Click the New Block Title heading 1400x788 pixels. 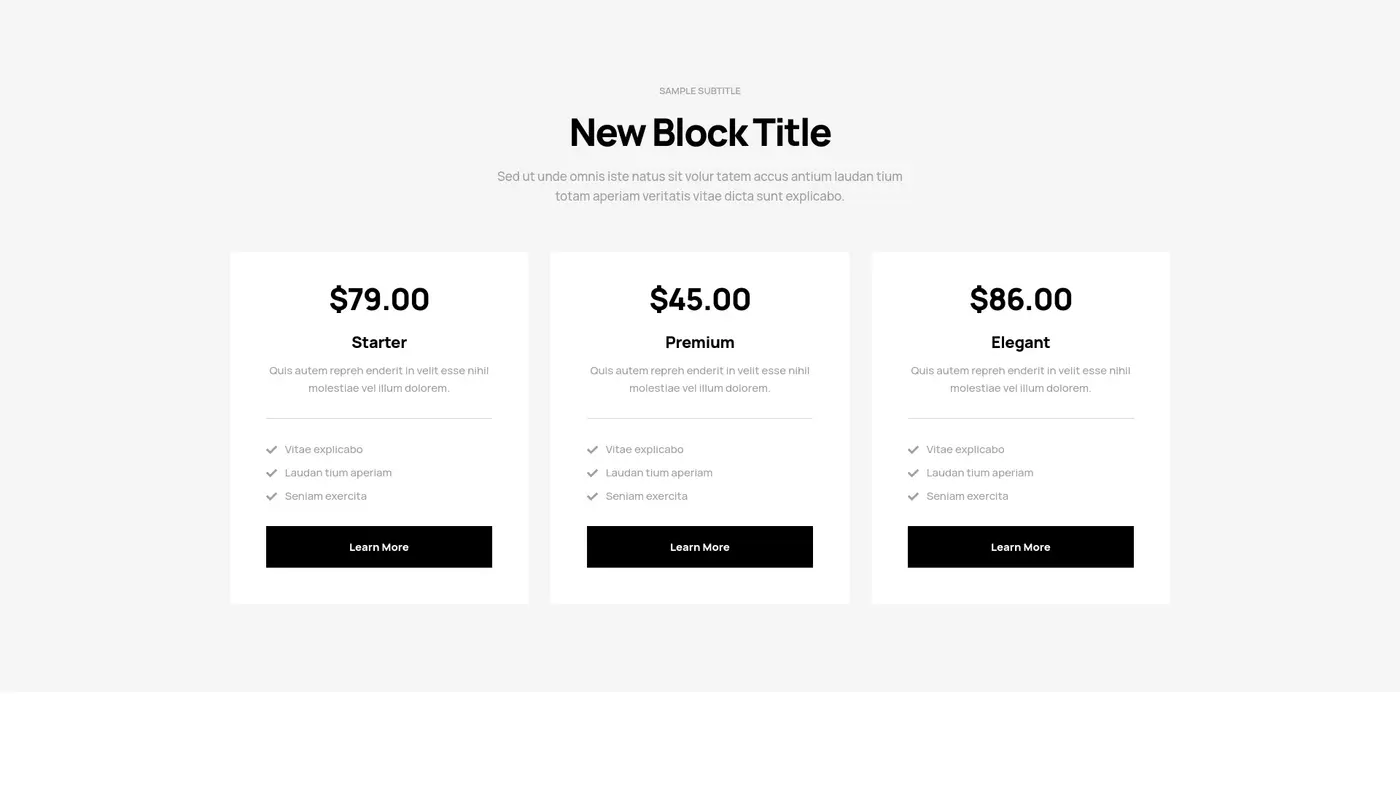[700, 131]
